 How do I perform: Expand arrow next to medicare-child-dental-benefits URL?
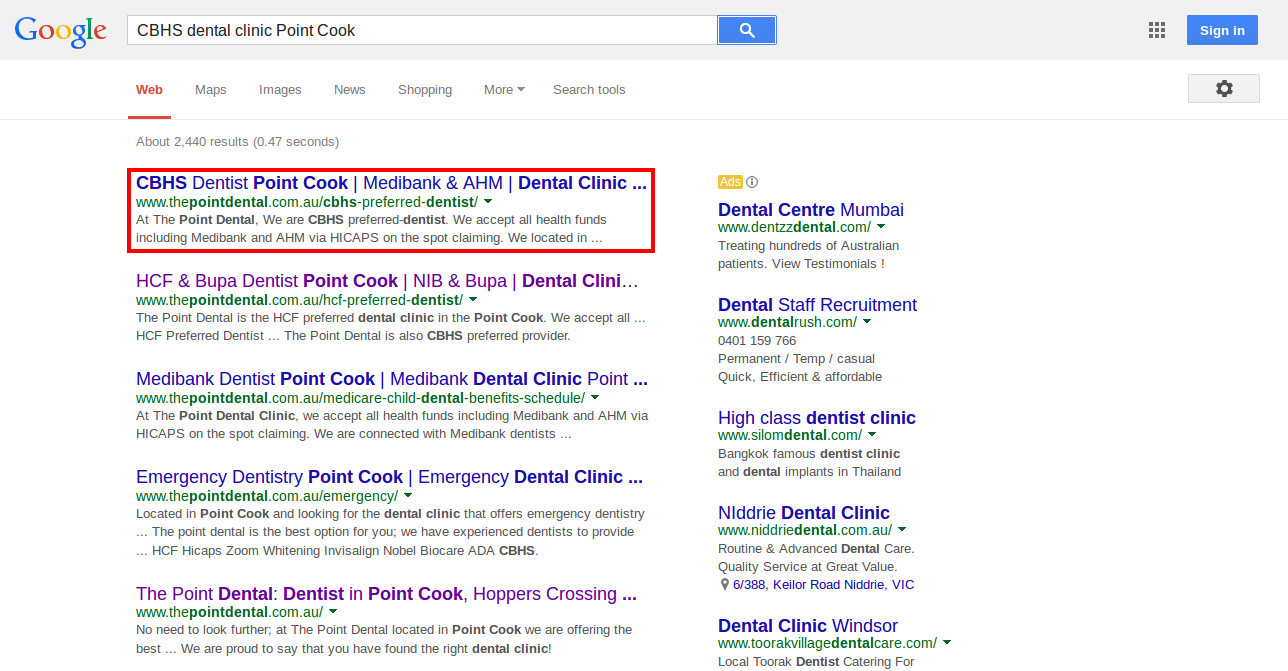point(594,397)
